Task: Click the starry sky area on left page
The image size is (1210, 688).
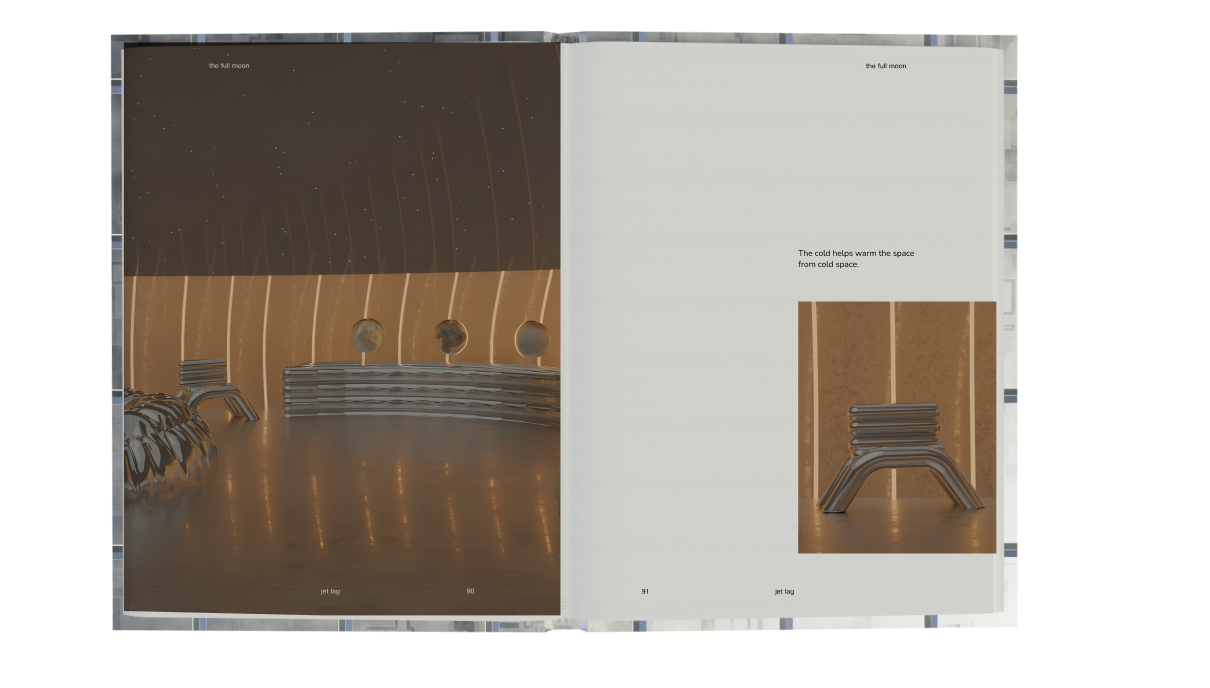Action: pos(330,150)
